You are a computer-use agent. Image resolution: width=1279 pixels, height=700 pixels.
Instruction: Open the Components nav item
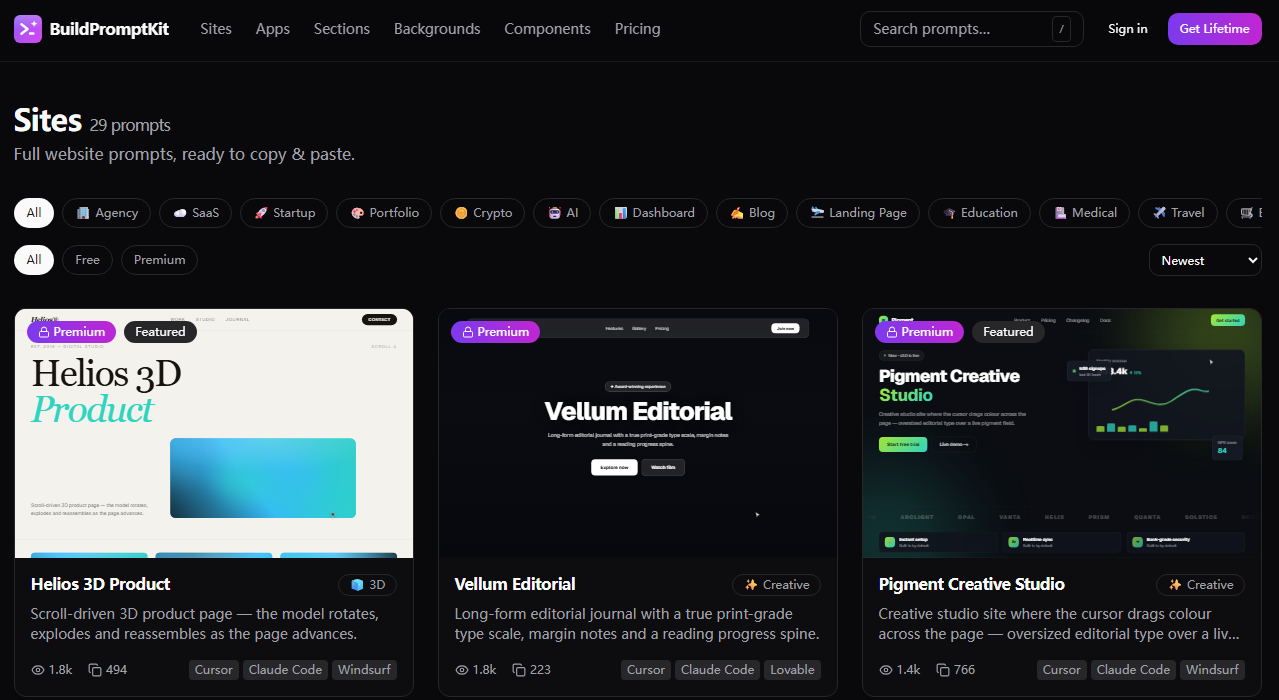pos(548,29)
